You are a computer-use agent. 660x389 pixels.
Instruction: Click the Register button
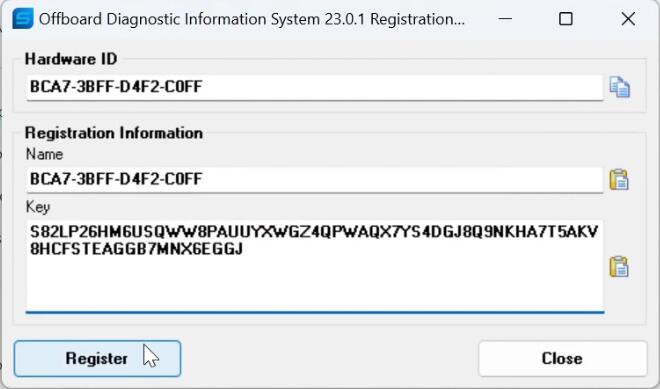(97, 358)
